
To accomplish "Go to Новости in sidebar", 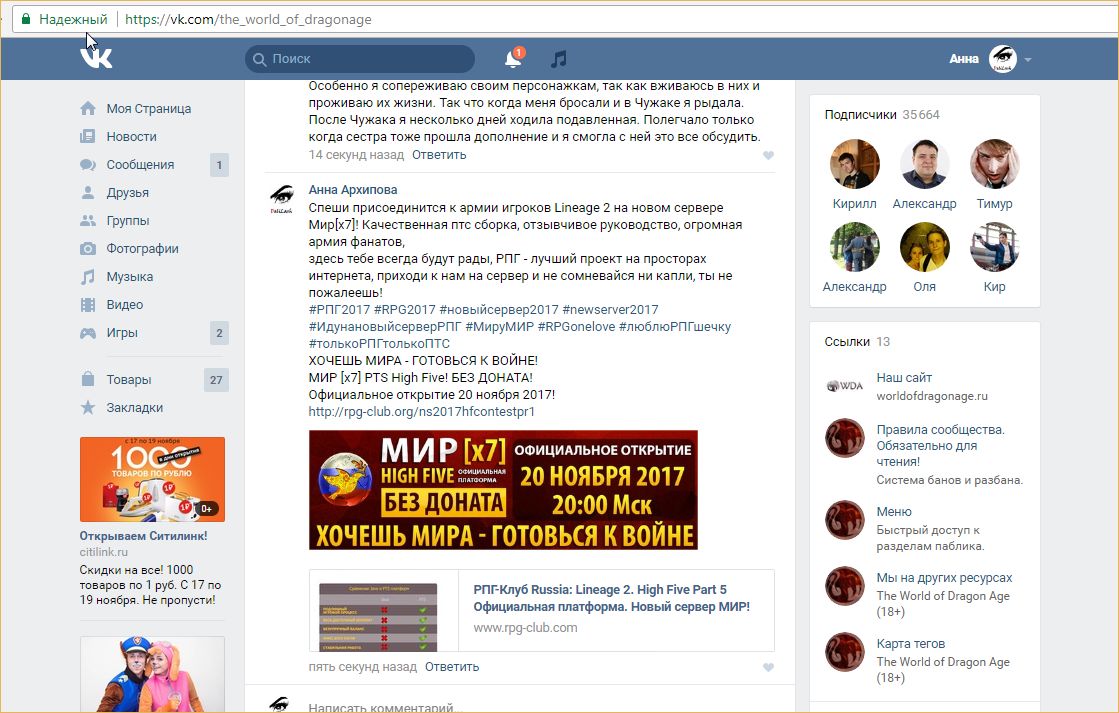I will (x=131, y=136).
